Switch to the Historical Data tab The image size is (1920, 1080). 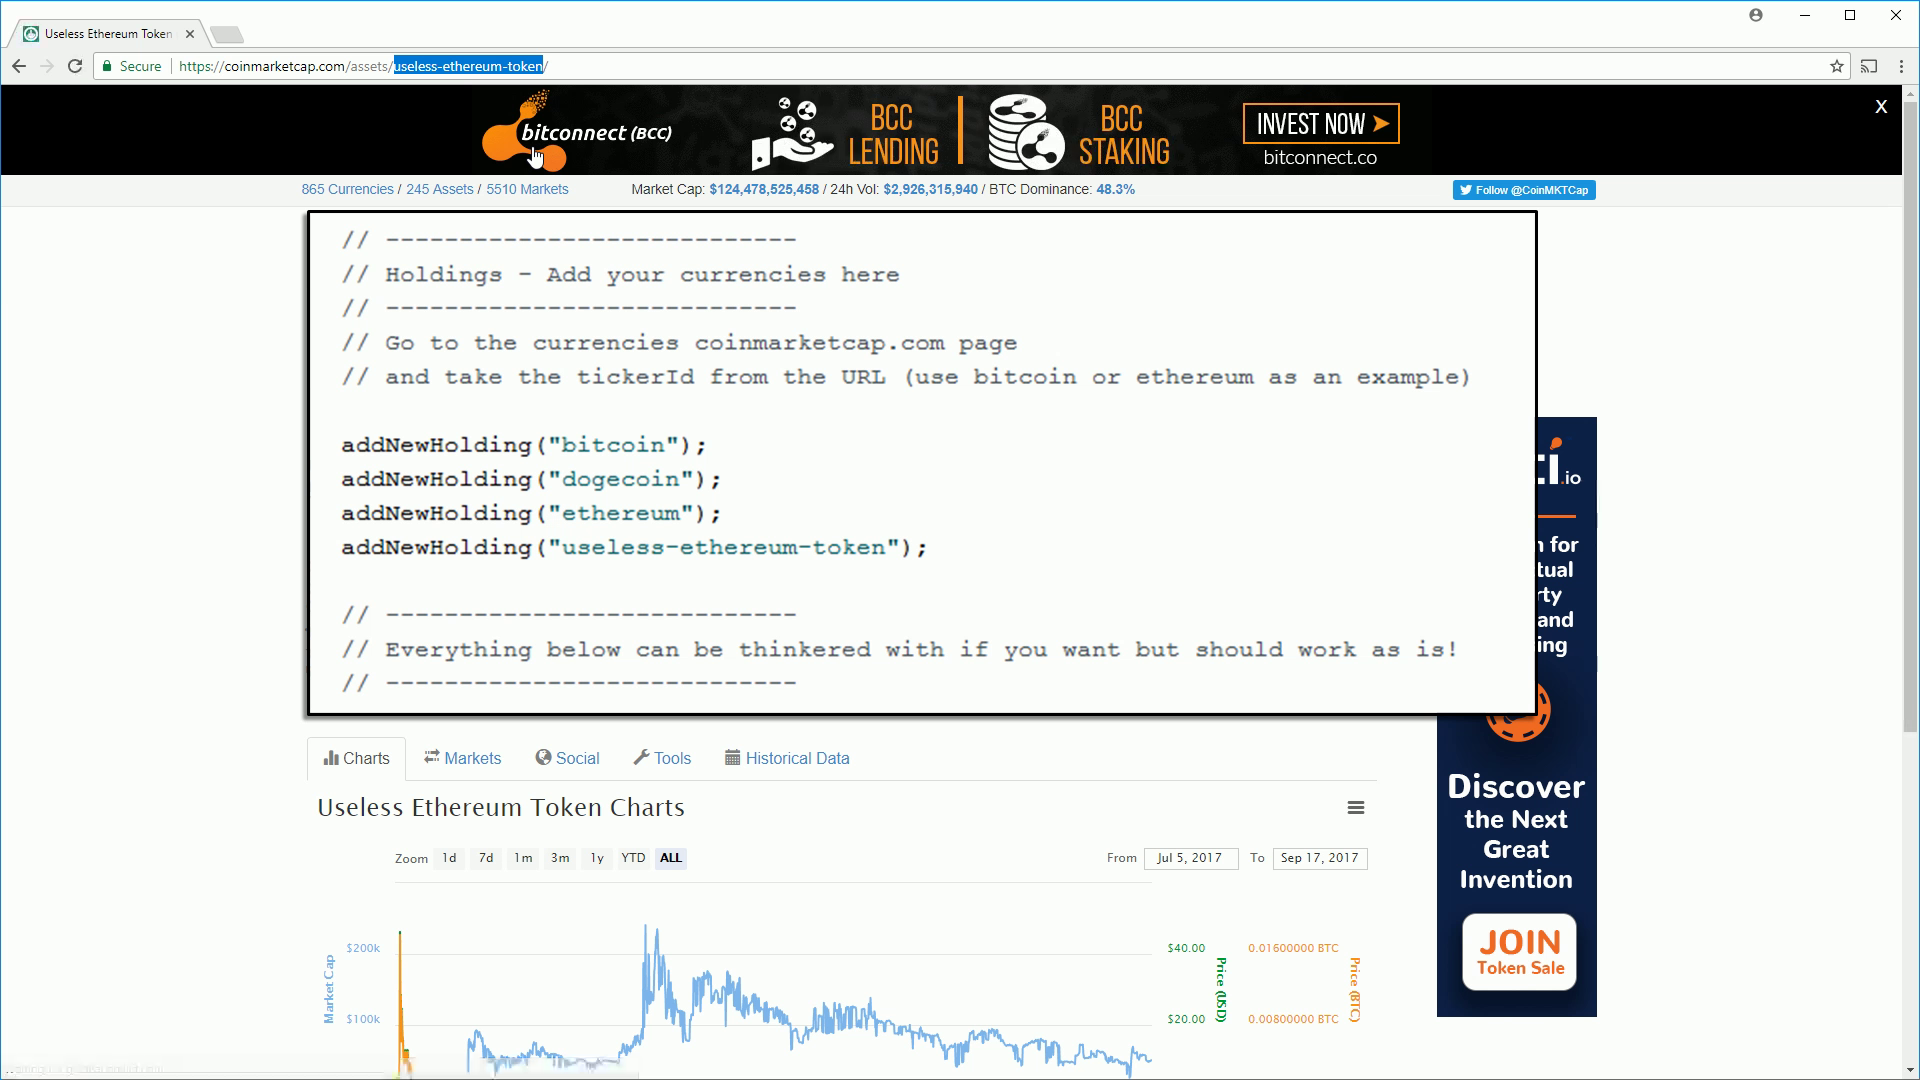[787, 758]
